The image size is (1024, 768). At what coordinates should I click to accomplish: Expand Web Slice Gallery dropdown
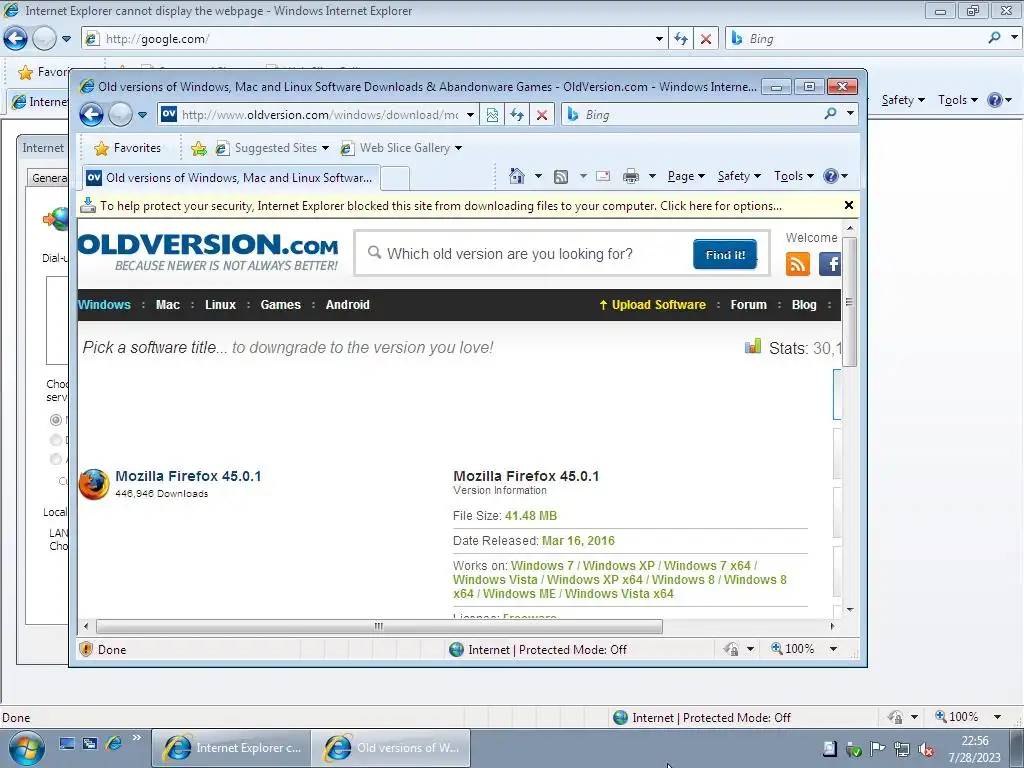click(458, 148)
